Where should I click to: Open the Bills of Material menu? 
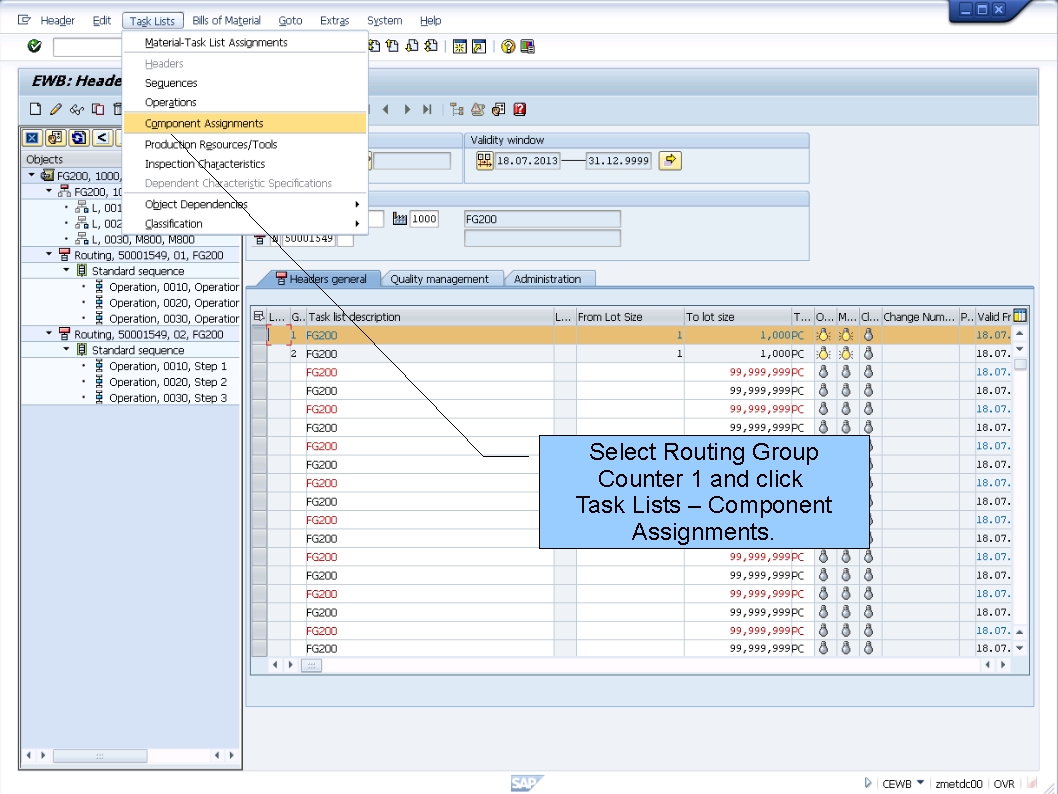coord(226,20)
